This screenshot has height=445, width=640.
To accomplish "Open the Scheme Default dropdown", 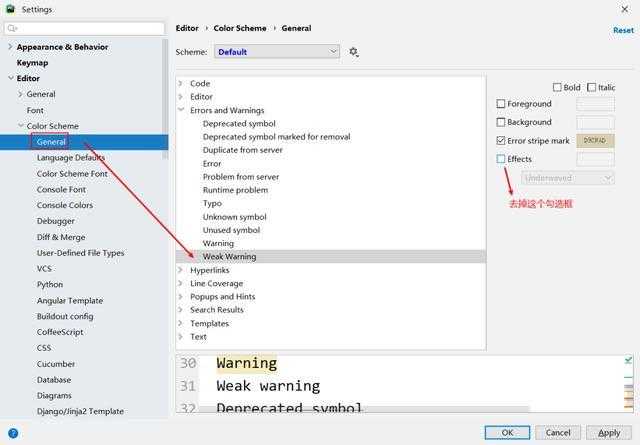I will tap(277, 52).
